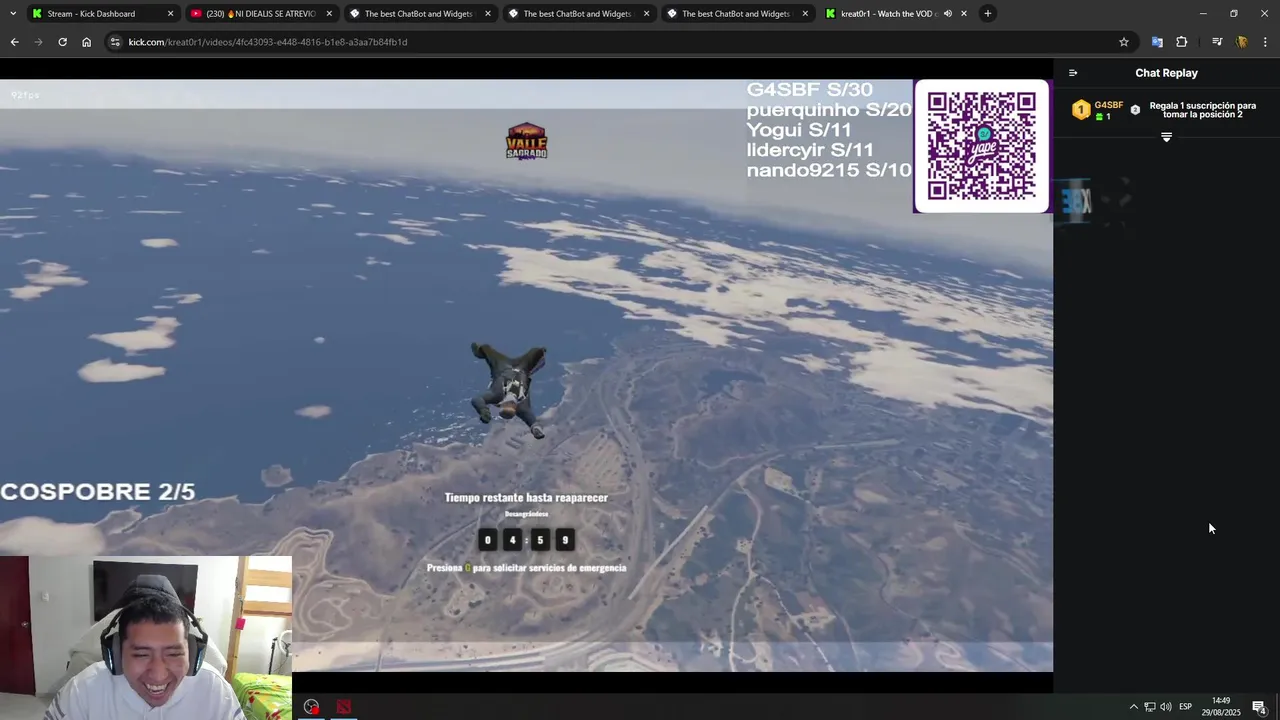The height and width of the screenshot is (720, 1280).
Task: Open the volume speaker tray icon
Action: point(1166,707)
